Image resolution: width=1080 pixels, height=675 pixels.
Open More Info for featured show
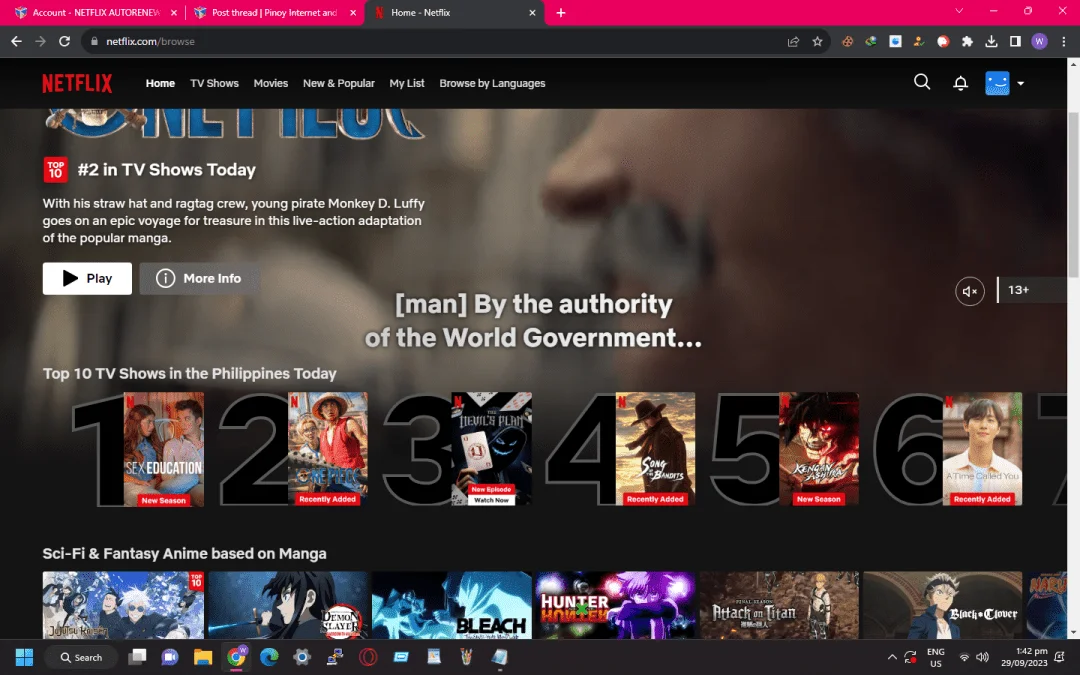[199, 278]
